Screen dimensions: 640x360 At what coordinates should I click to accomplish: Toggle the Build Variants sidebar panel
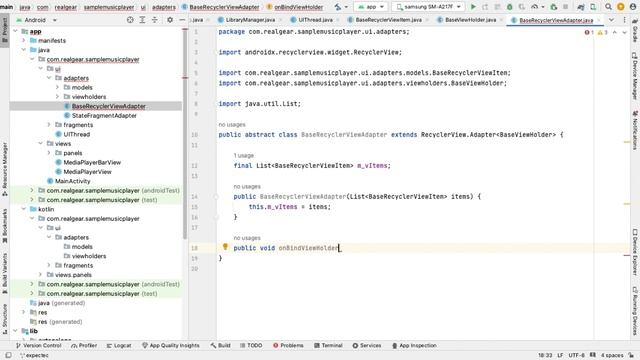click(x=4, y=273)
